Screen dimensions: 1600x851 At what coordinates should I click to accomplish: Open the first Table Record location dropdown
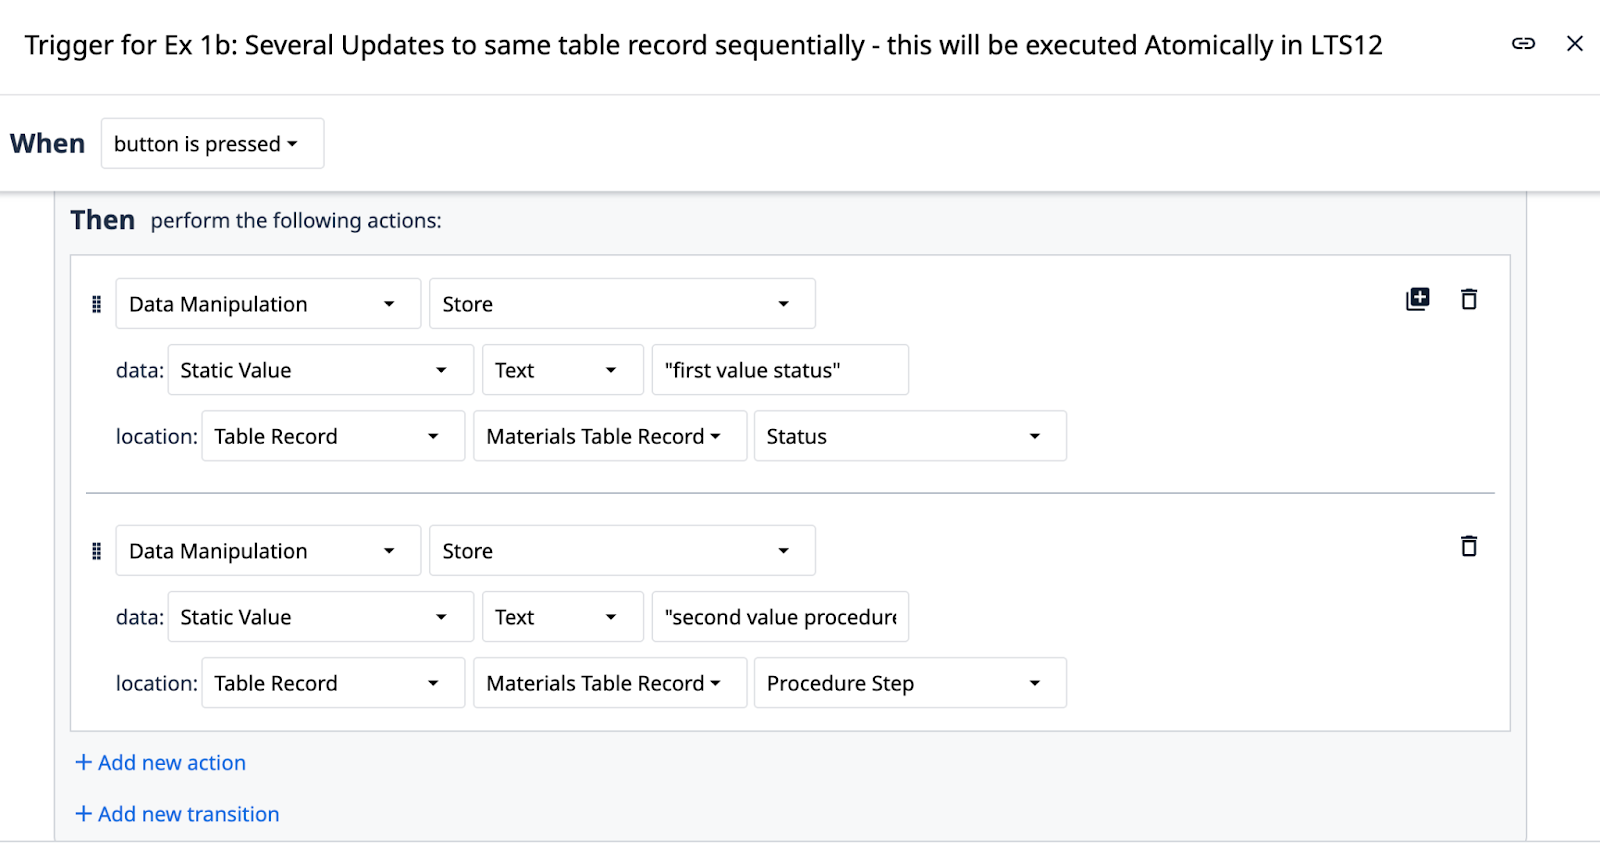(333, 436)
